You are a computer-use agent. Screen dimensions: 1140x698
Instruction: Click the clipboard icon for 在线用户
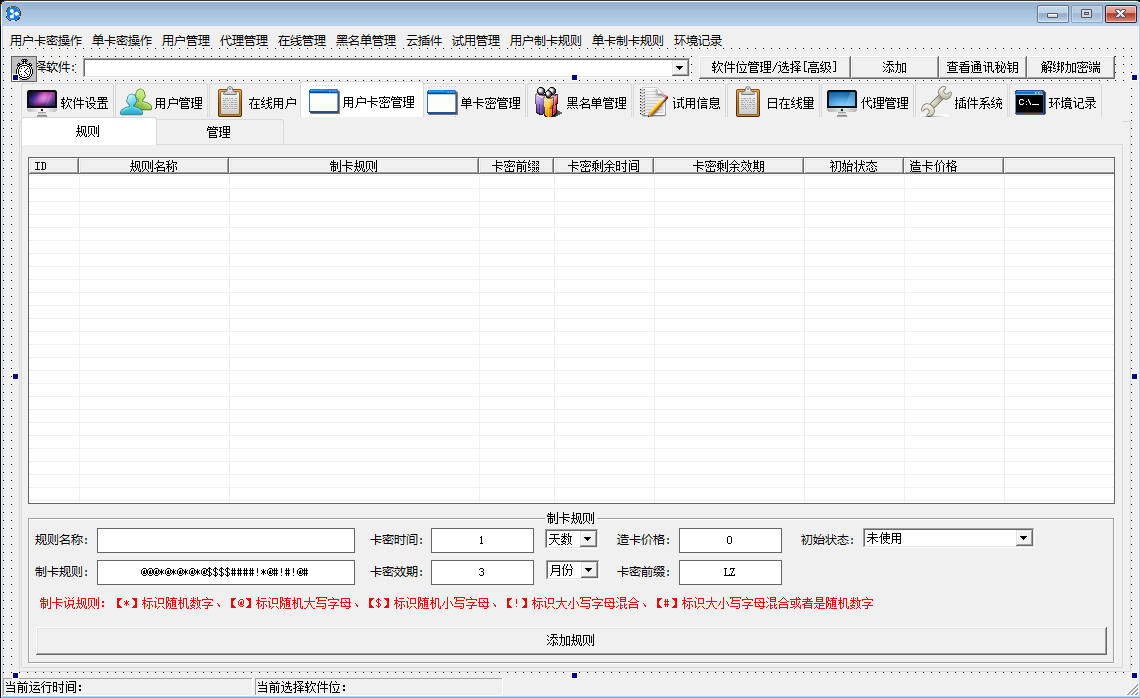coord(230,102)
